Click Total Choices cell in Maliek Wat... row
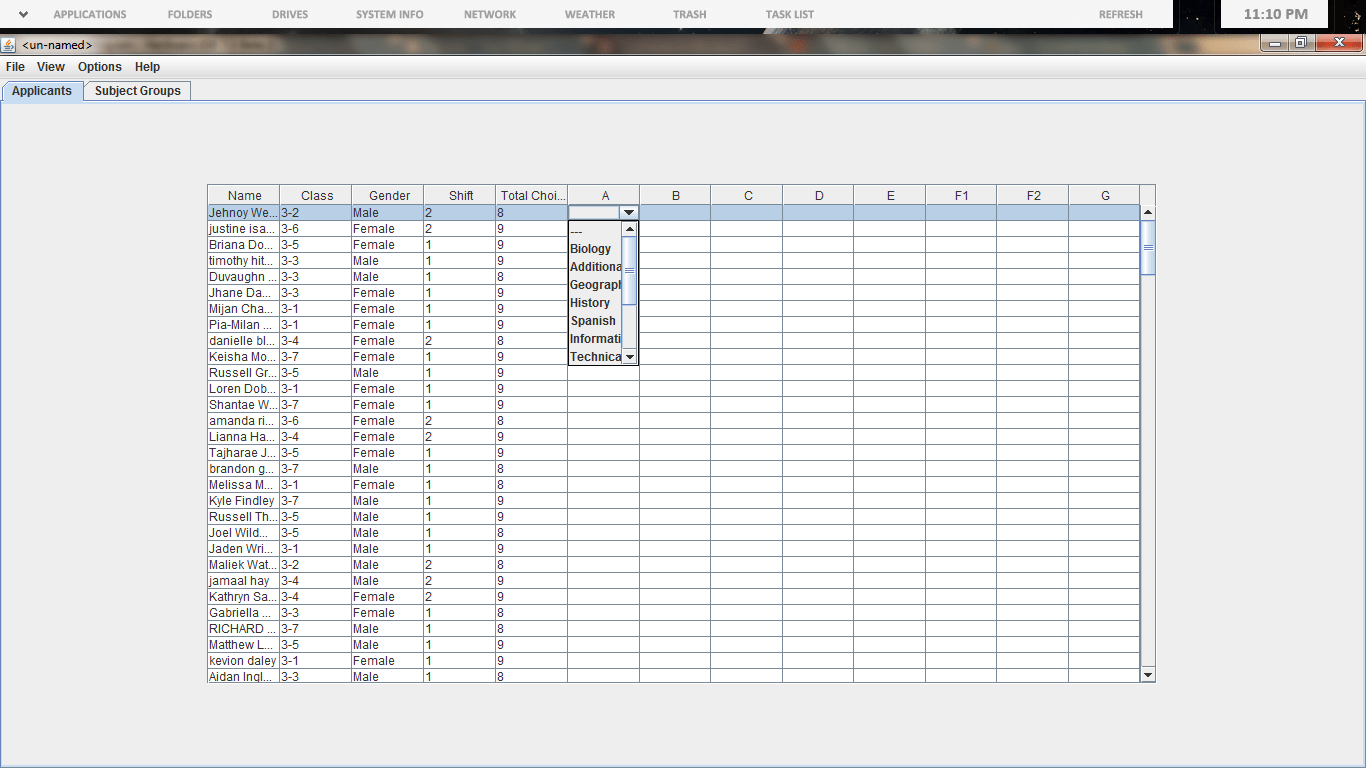Screen dimensions: 1366x768 [532, 565]
